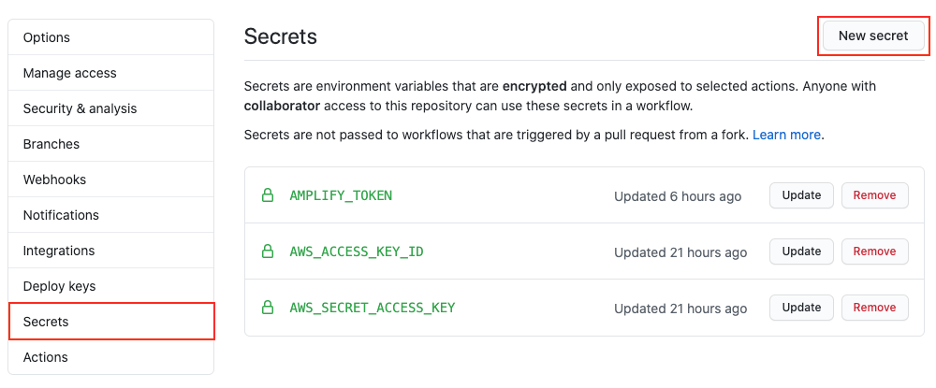Remove the AWS_ACCESS_KEY_ID secret
The image size is (936, 388).
875,251
